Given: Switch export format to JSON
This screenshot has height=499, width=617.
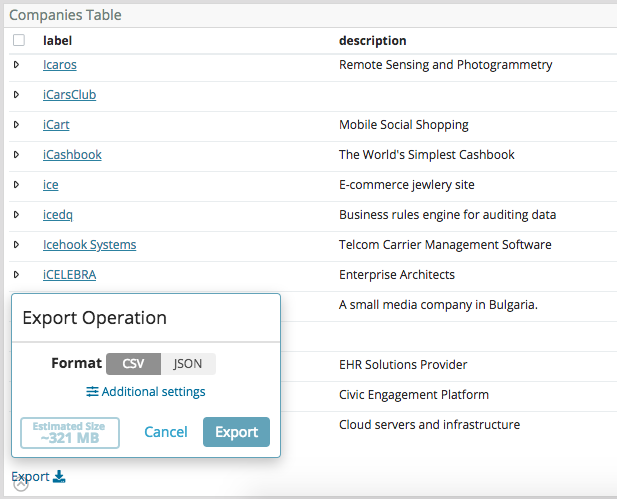Looking at the screenshot, I should [188, 364].
